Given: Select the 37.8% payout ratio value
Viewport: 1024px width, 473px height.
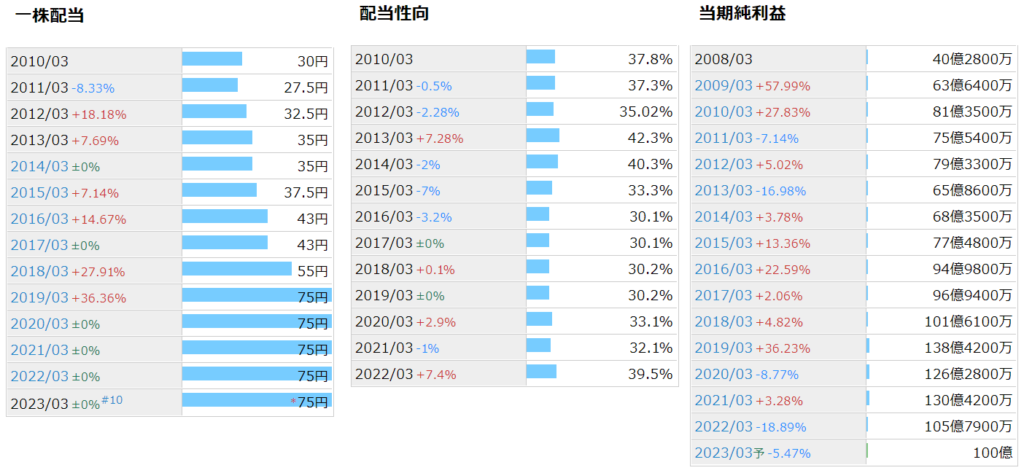Looking at the screenshot, I should click(x=650, y=59).
